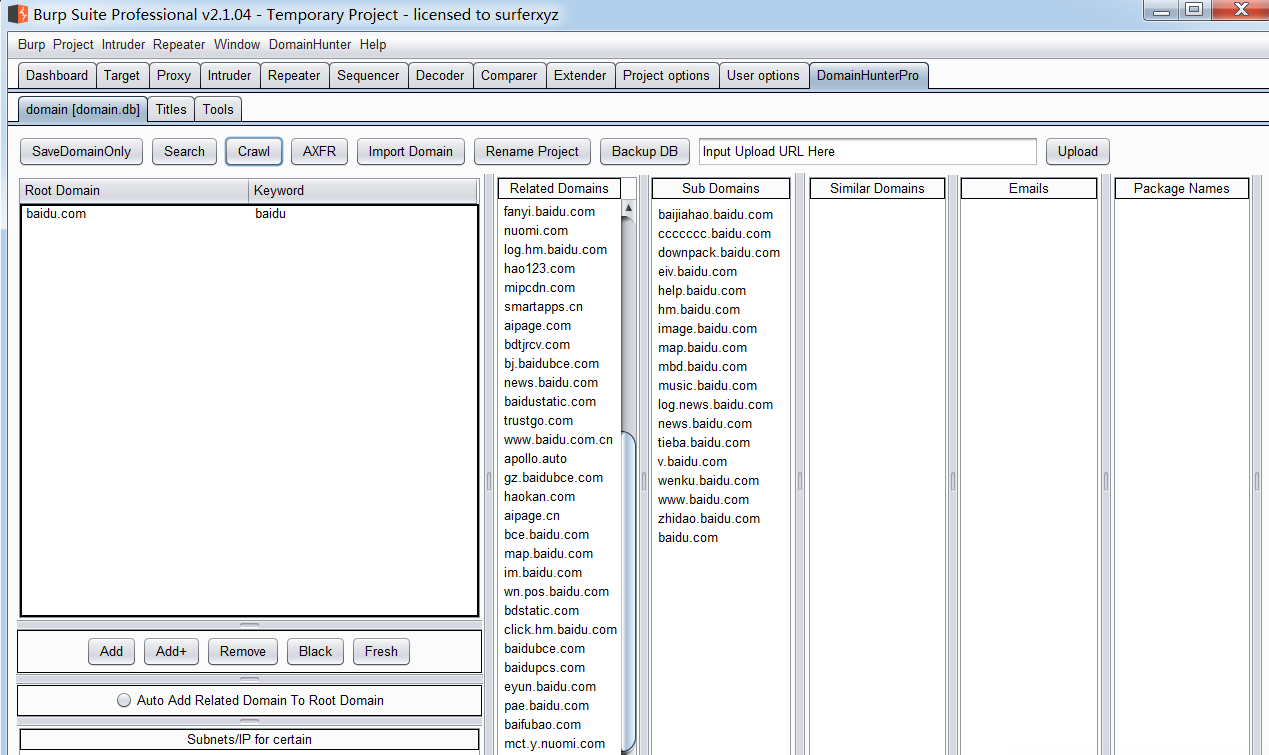Image resolution: width=1269 pixels, height=755 pixels.
Task: Click the Add button
Action: pyautogui.click(x=112, y=651)
